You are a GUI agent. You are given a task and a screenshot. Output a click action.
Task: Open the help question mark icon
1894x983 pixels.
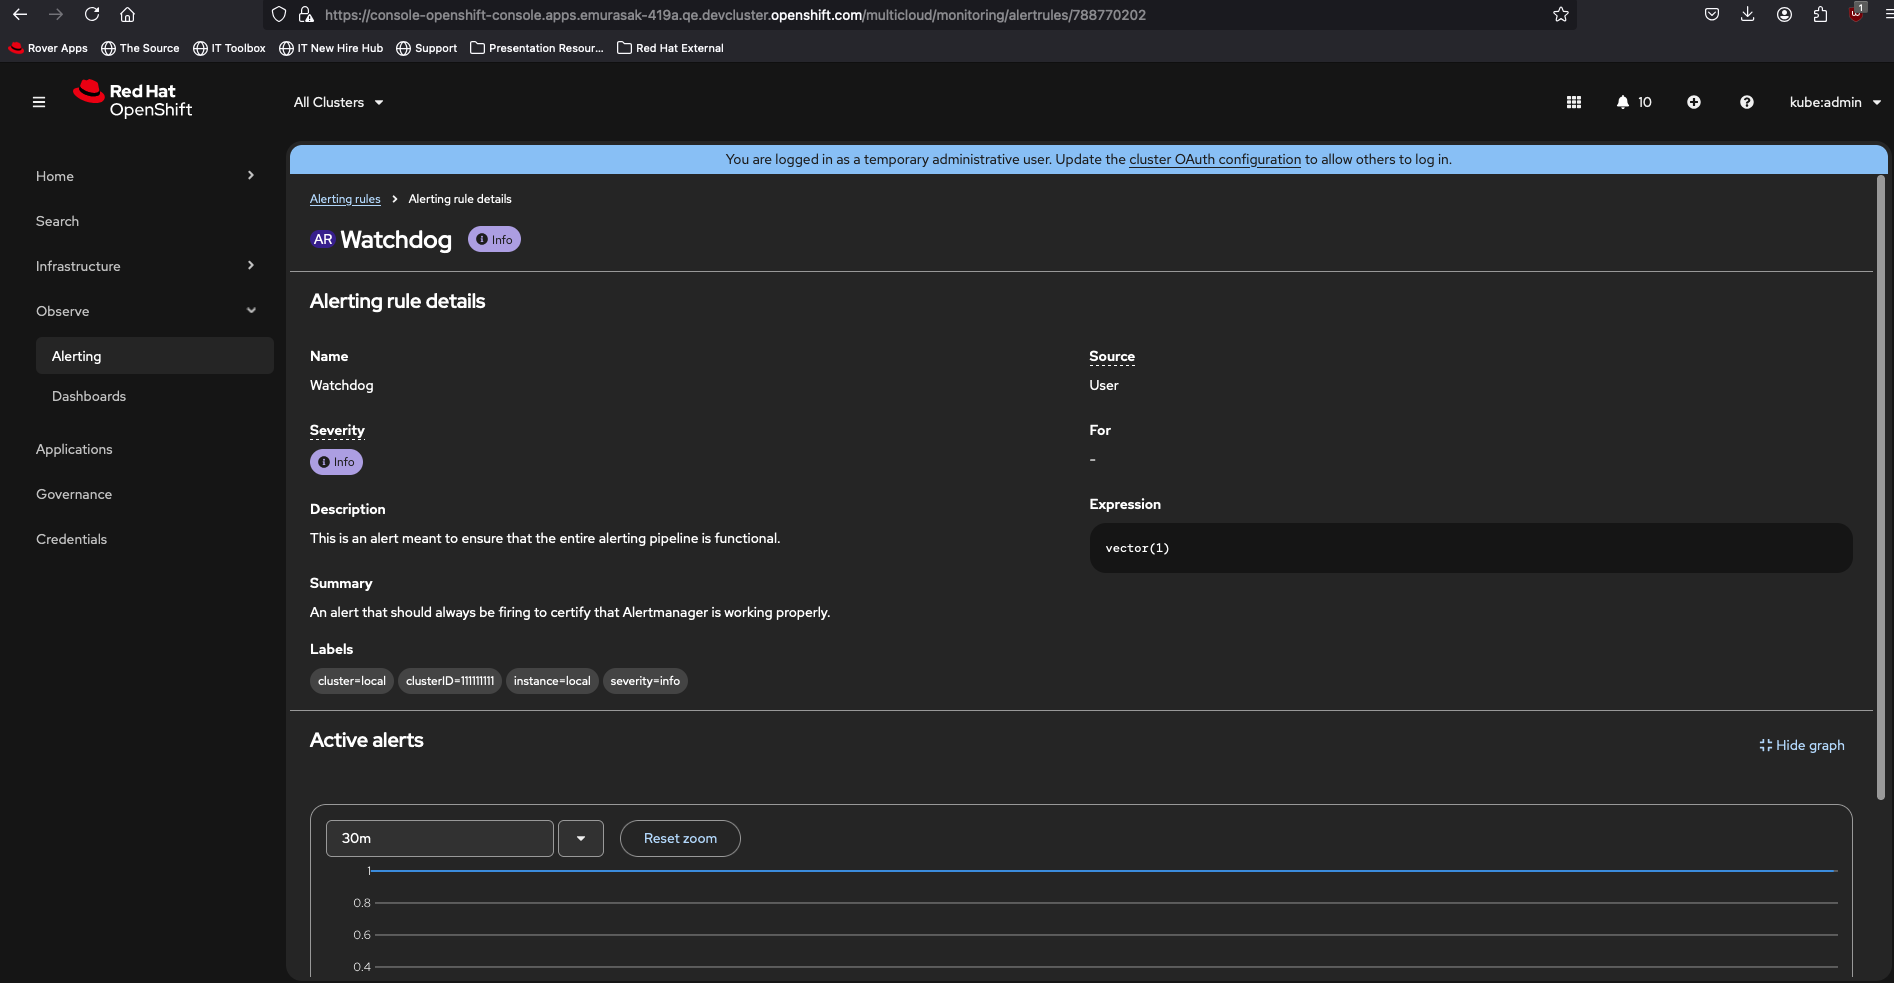coord(1747,102)
